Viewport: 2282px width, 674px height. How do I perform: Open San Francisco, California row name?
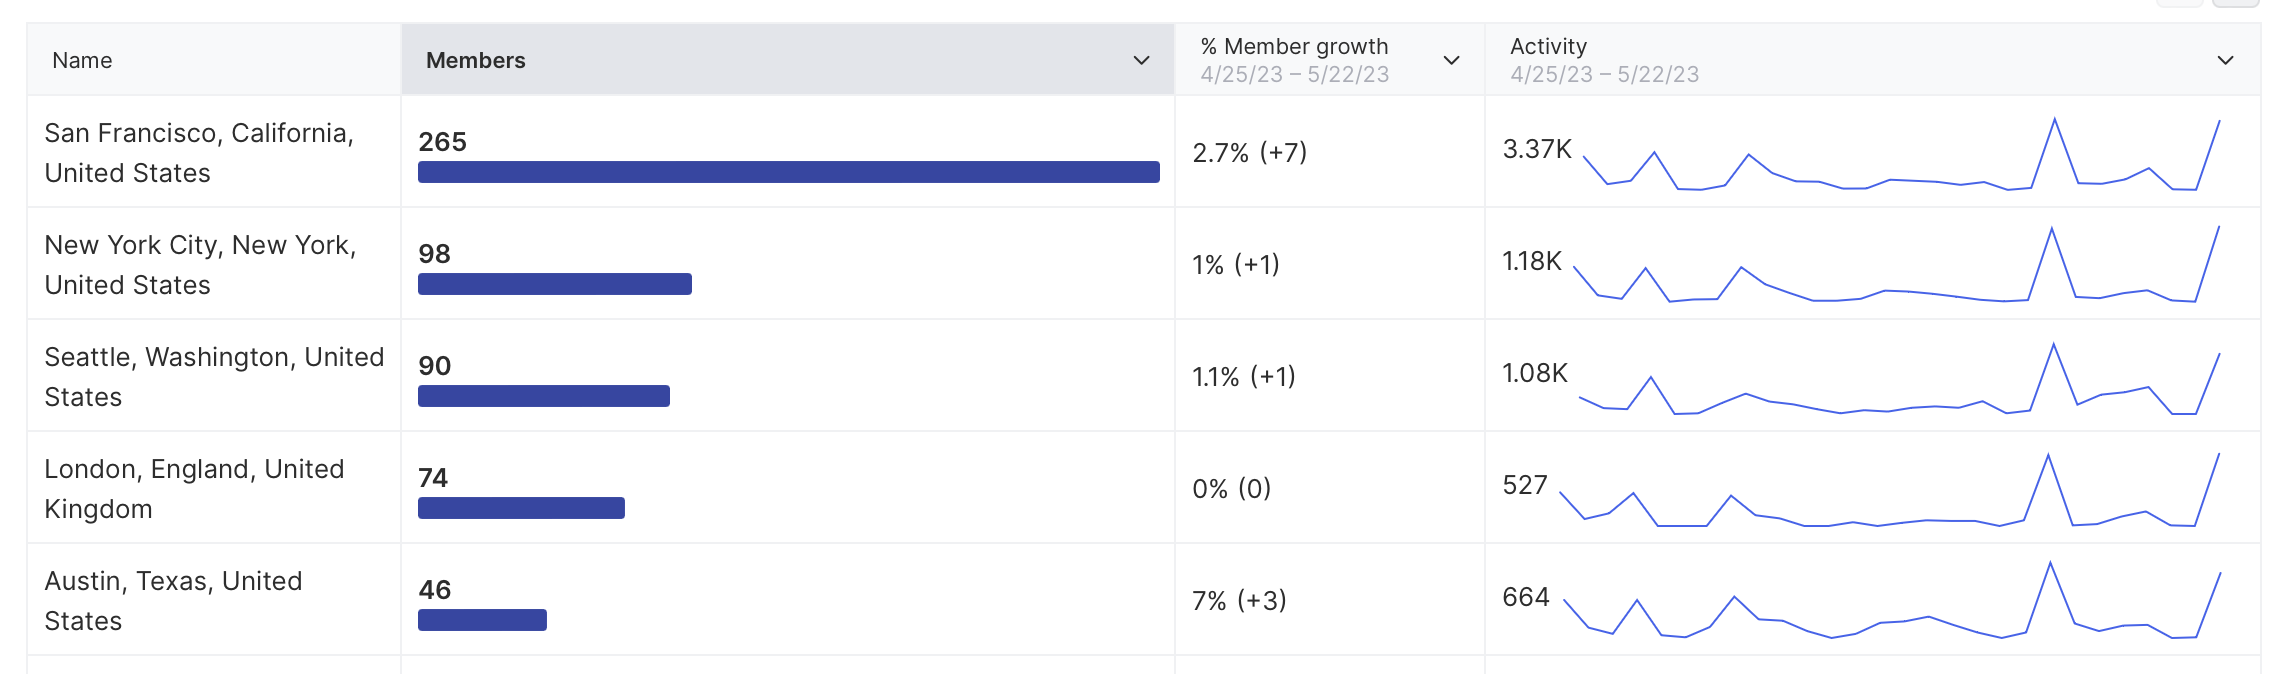[x=199, y=153]
